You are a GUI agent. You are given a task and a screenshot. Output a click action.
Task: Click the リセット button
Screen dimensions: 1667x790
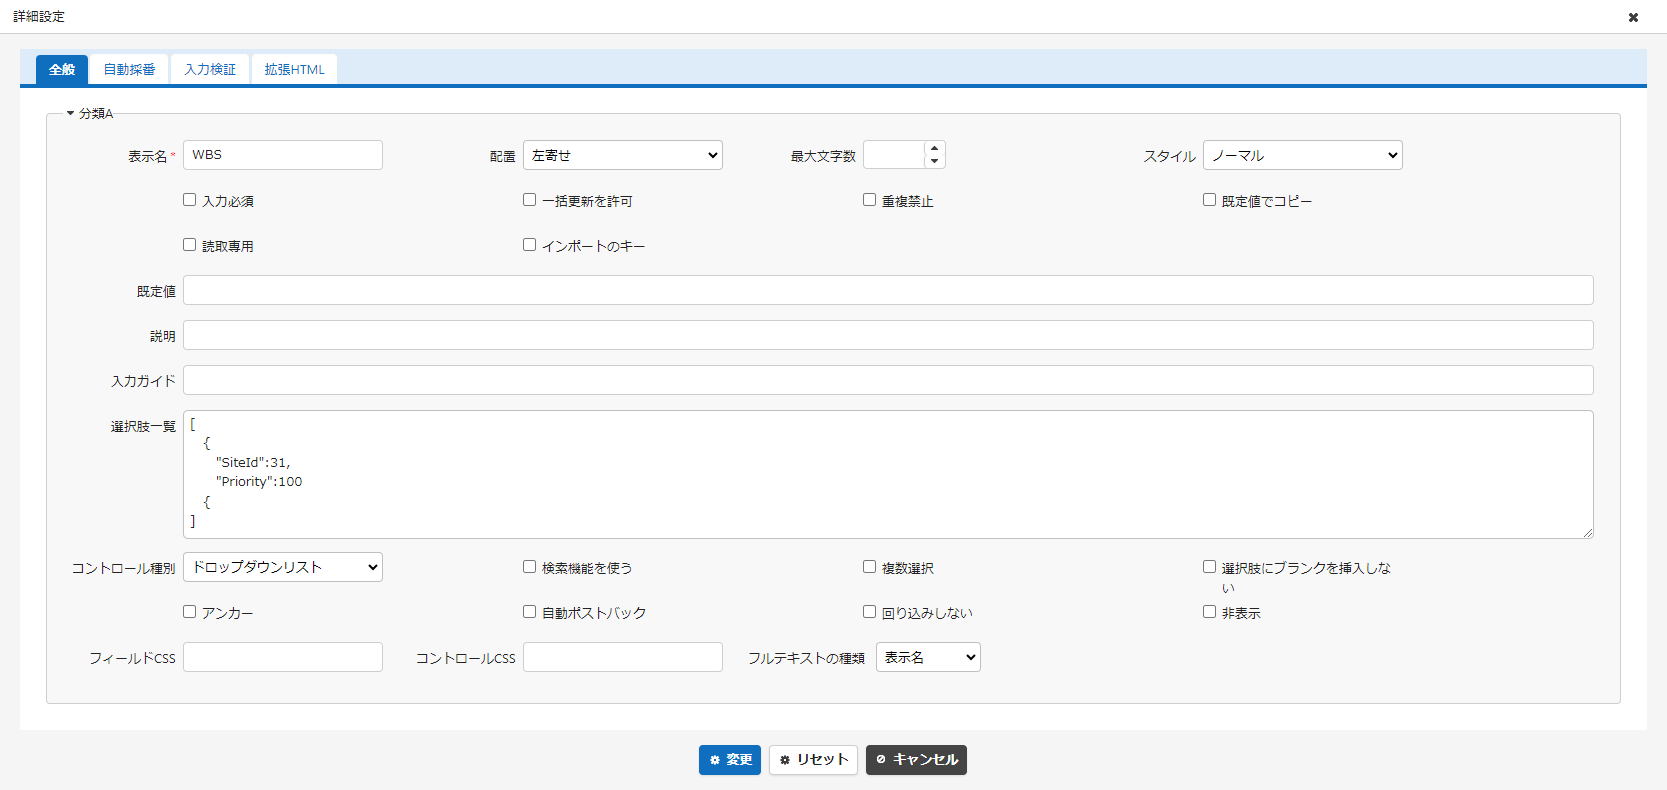click(813, 760)
